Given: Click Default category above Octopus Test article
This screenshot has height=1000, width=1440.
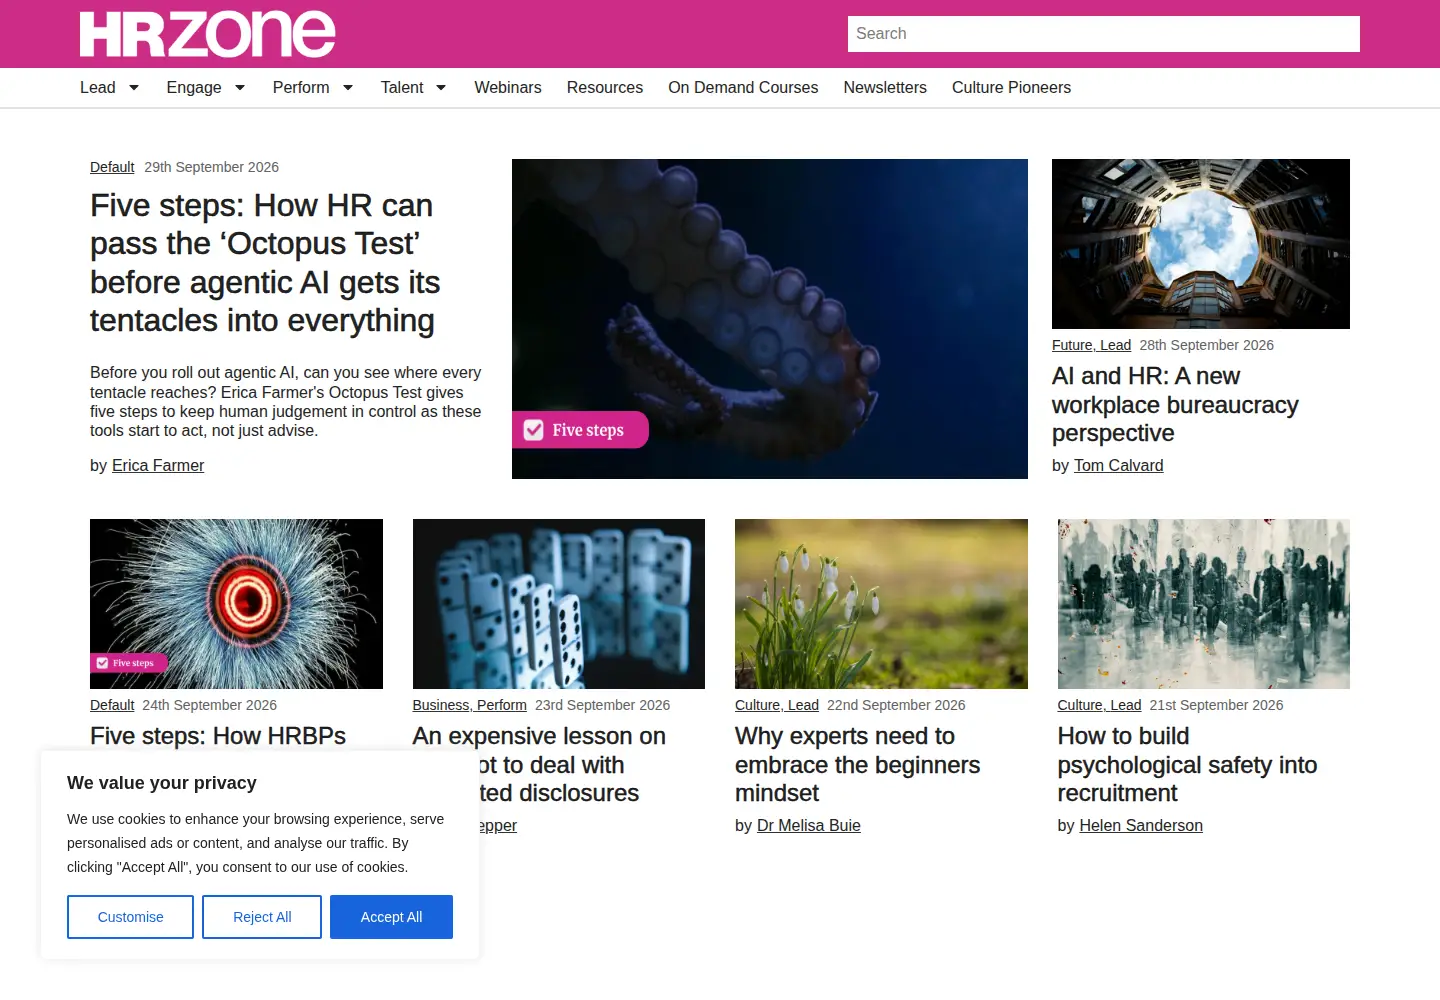Looking at the screenshot, I should point(112,167).
